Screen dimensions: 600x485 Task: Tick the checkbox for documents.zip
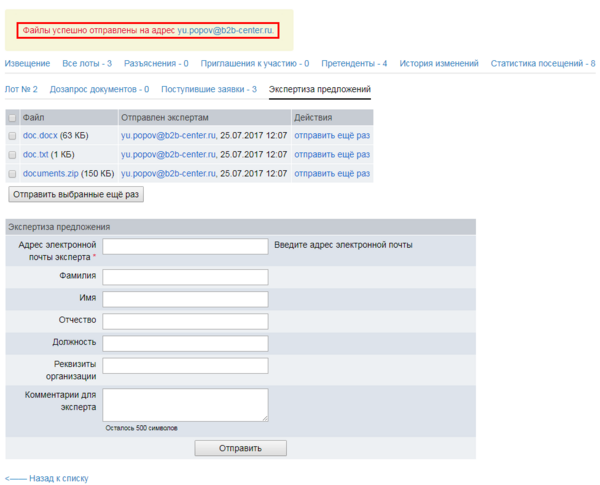12,174
